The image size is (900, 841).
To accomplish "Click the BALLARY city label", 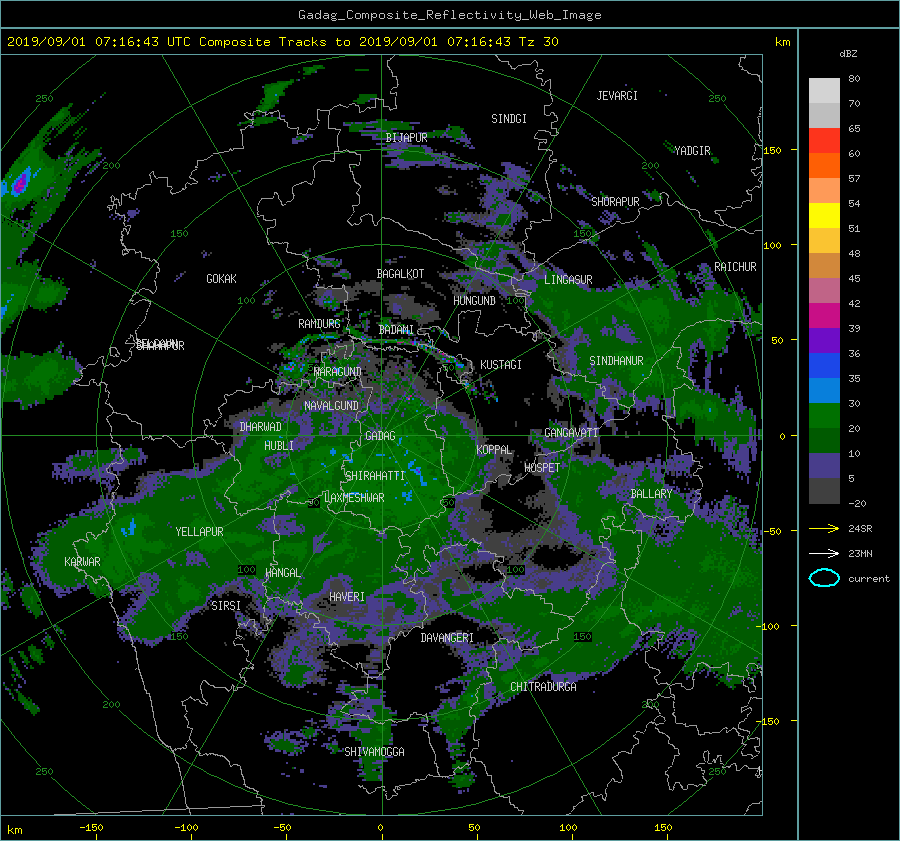I will pos(651,494).
